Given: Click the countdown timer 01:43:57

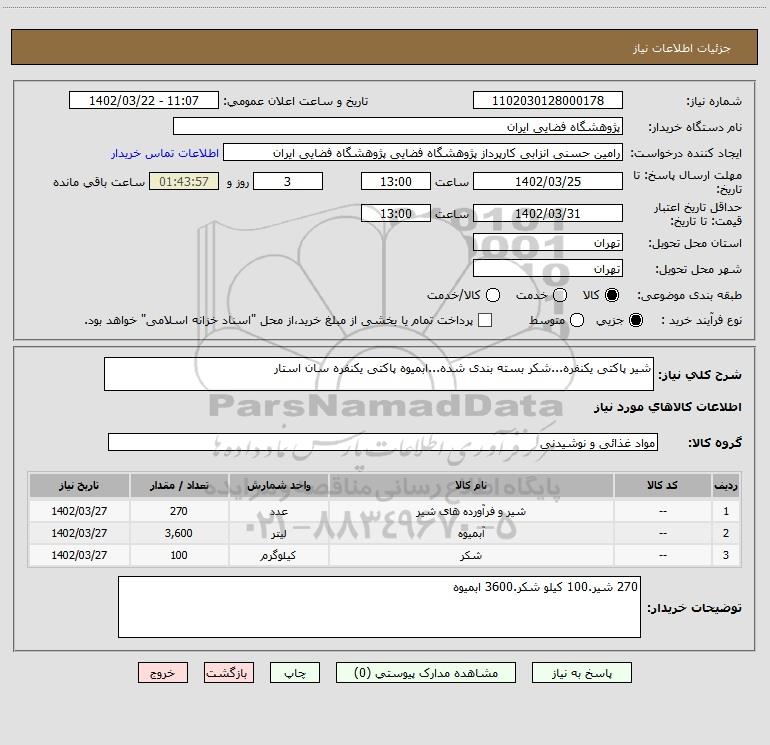Looking at the screenshot, I should pos(184,181).
